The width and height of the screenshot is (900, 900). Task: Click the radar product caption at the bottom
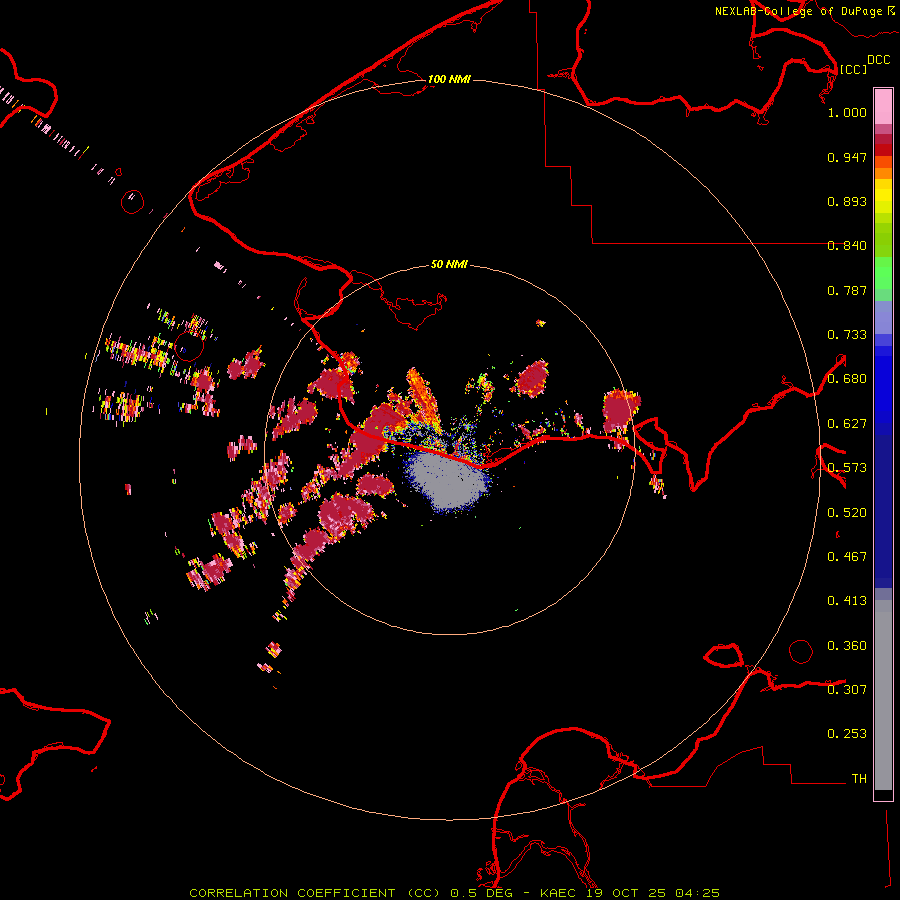(x=454, y=893)
